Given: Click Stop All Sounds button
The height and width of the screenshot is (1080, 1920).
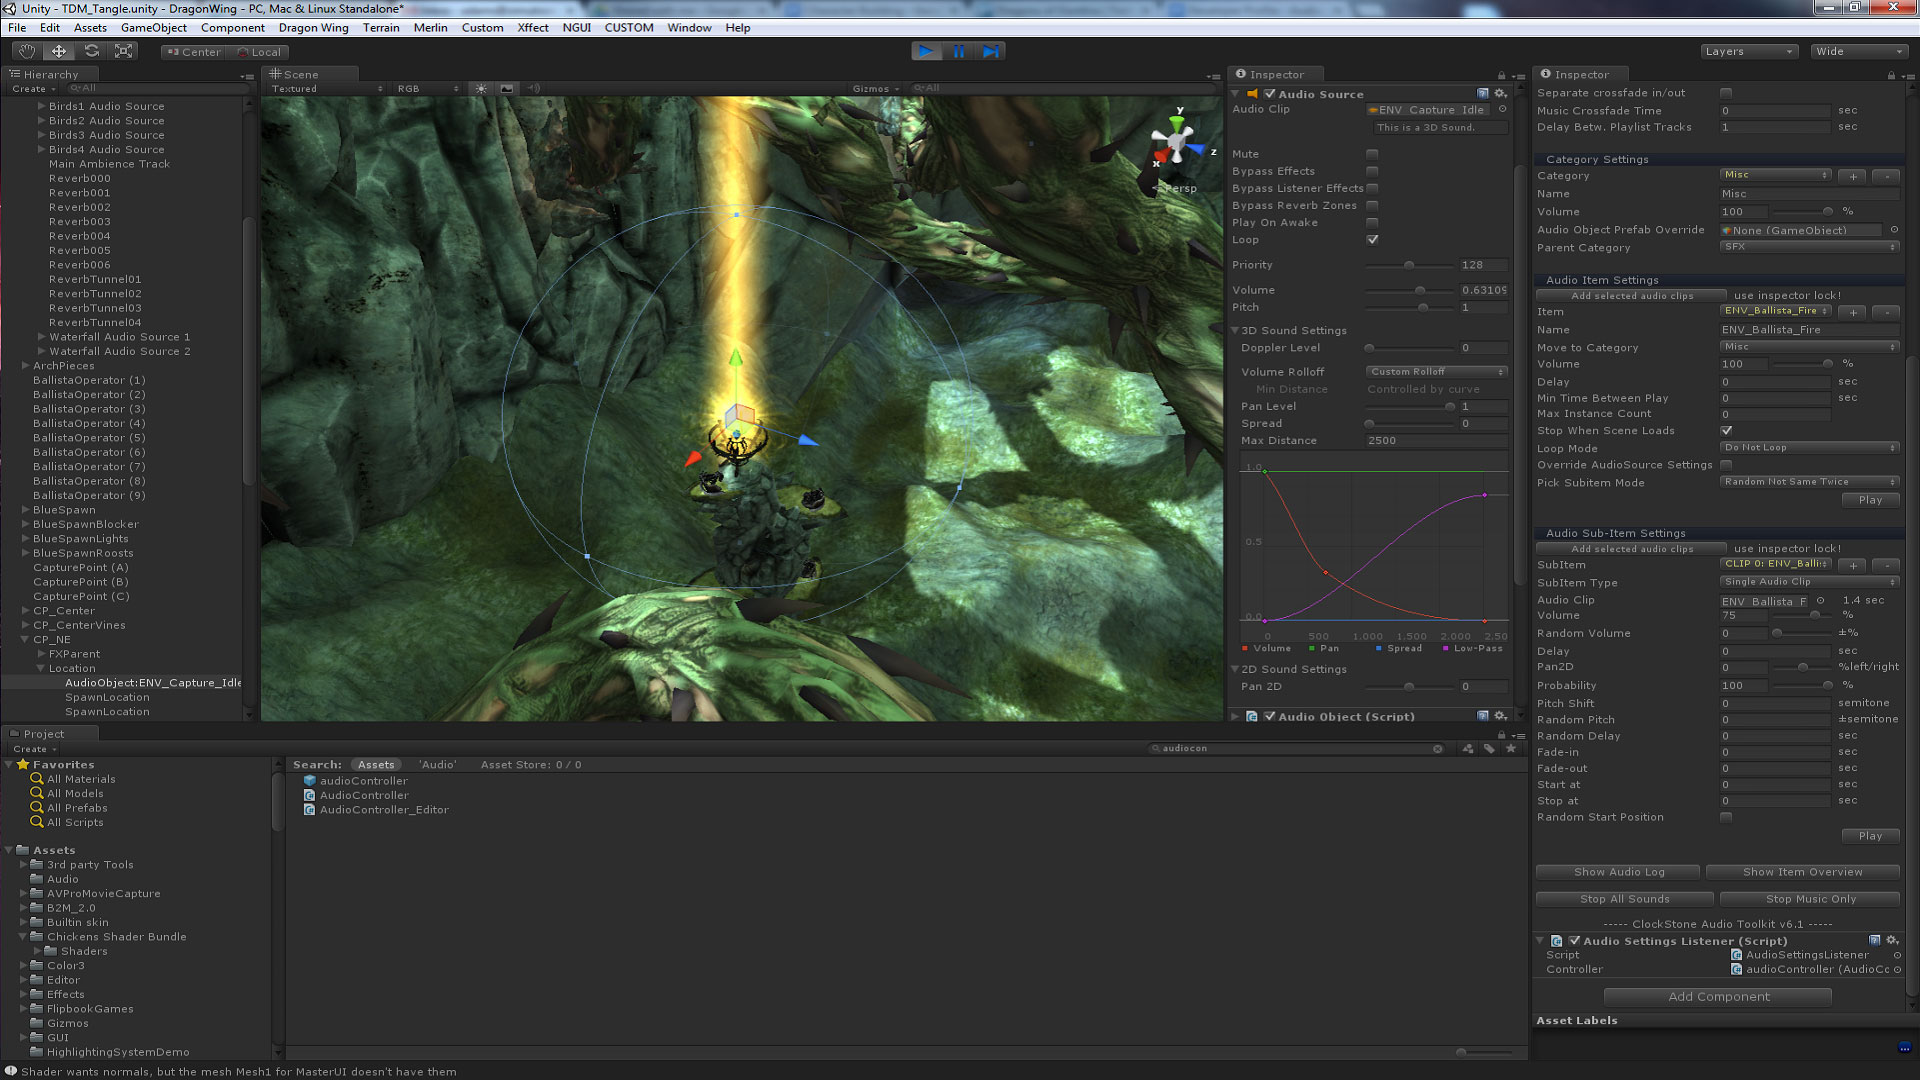Looking at the screenshot, I should pyautogui.click(x=1624, y=899).
